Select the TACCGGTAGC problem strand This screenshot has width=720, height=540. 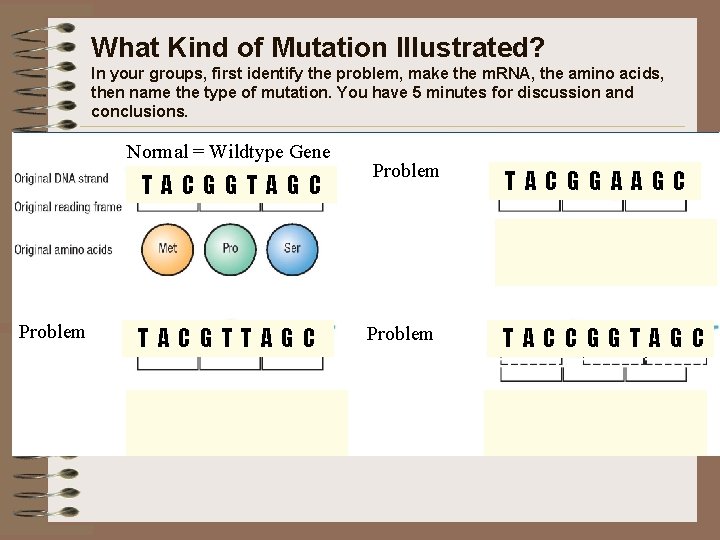[x=601, y=338]
